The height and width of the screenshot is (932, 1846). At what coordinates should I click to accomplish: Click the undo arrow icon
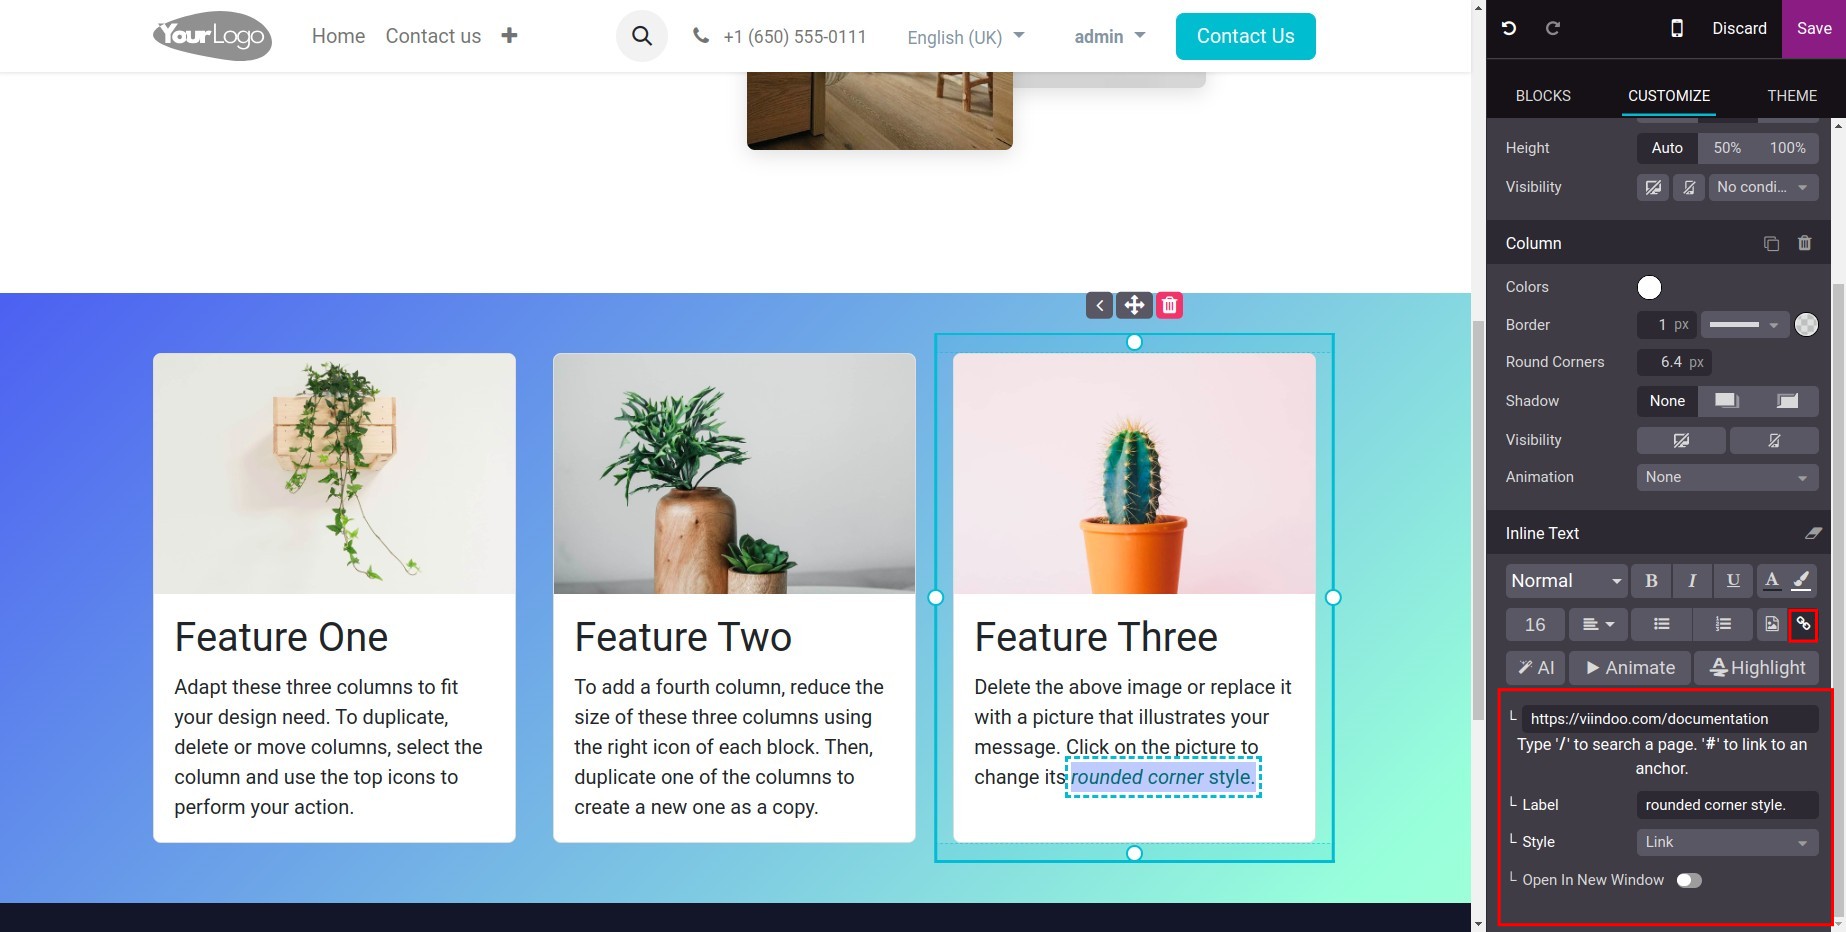pyautogui.click(x=1509, y=28)
